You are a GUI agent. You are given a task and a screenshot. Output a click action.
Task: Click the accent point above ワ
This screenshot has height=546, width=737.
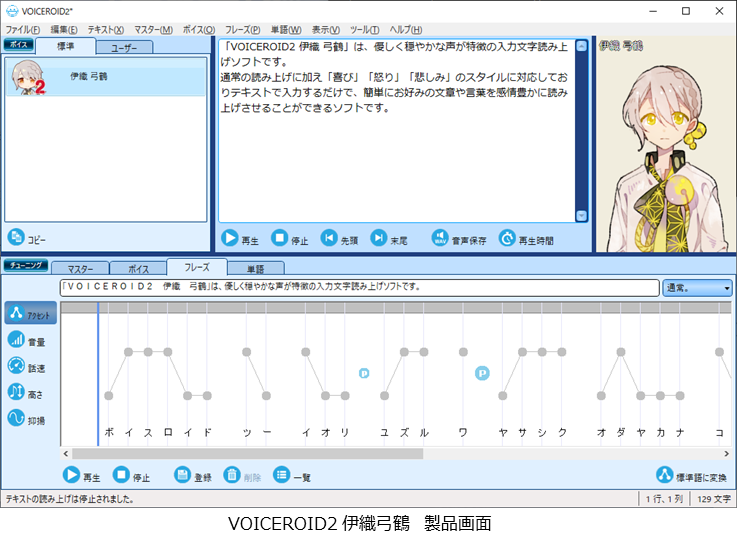pos(463,352)
